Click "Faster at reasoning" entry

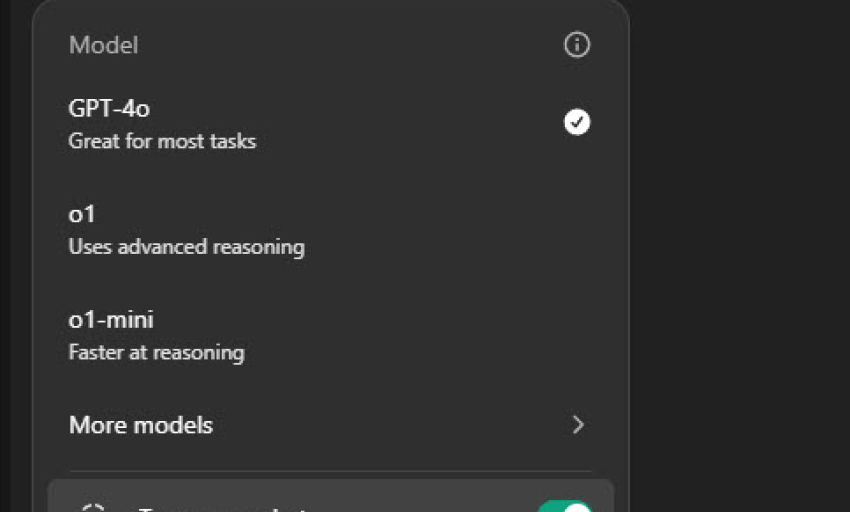click(157, 353)
